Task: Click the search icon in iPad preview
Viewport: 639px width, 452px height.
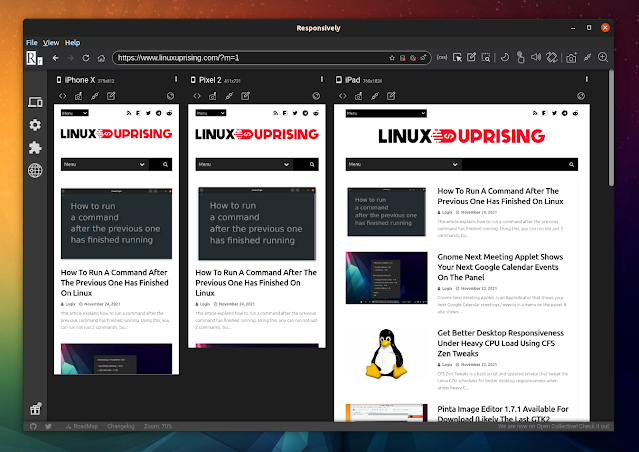Action: coord(571,165)
